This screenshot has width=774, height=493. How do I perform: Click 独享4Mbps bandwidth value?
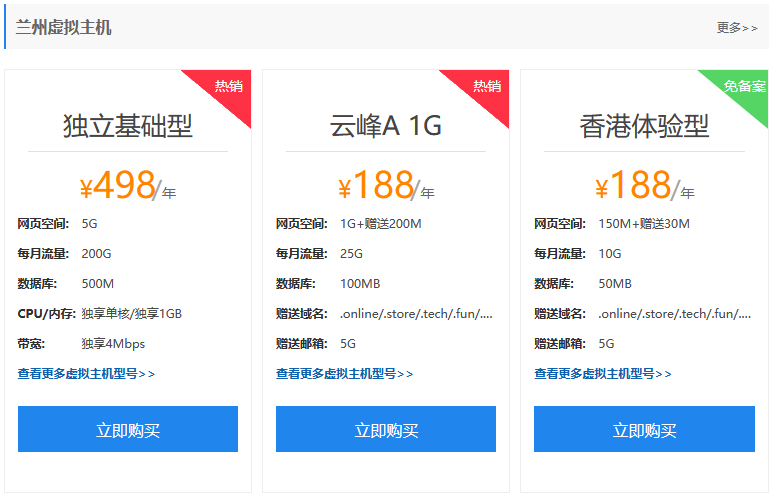click(x=113, y=344)
